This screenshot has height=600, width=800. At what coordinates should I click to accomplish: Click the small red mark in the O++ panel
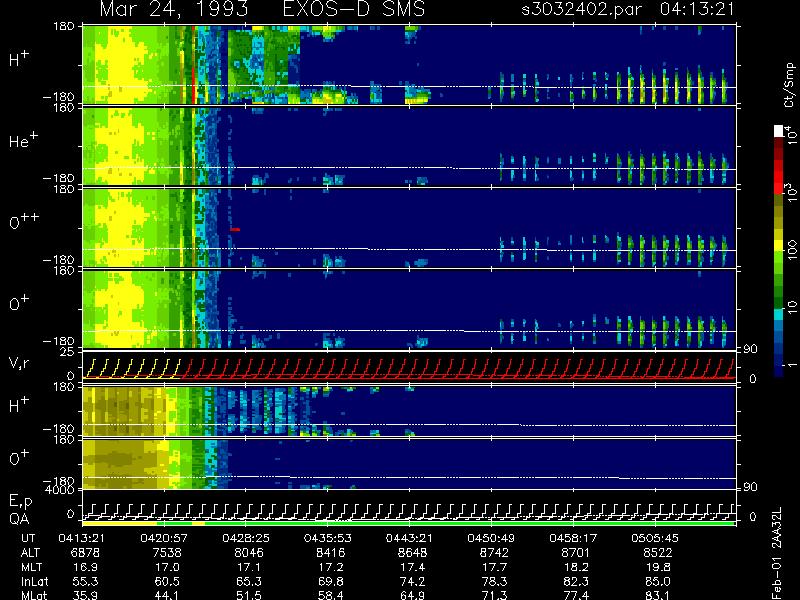pyautogui.click(x=235, y=230)
